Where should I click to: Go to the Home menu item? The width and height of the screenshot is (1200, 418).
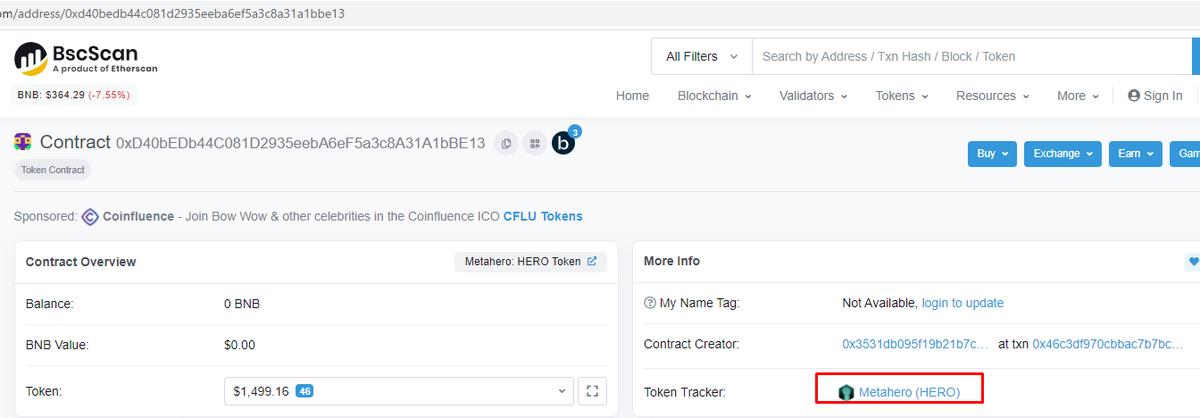(x=632, y=96)
